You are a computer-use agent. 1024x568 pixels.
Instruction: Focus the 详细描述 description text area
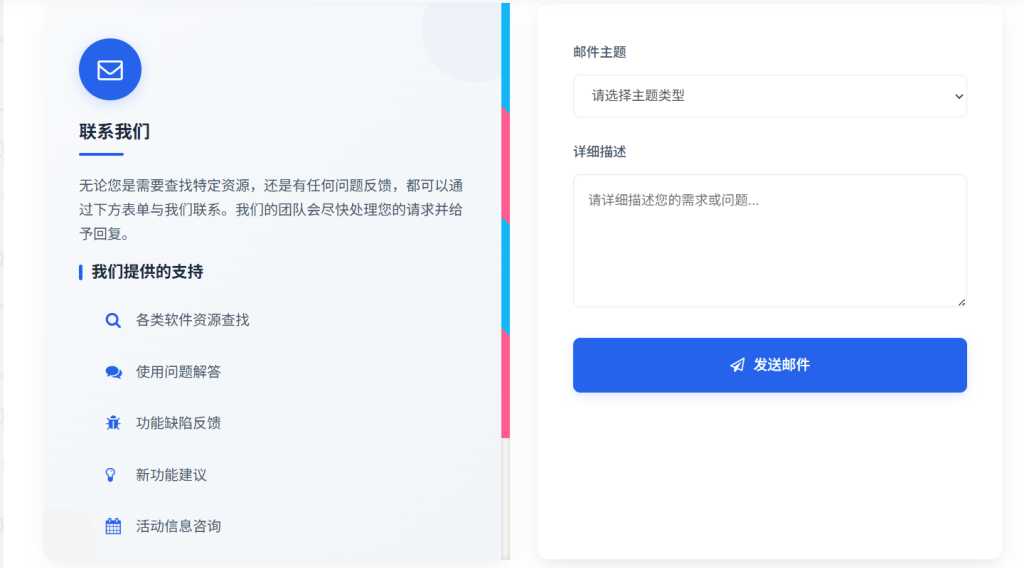click(x=768, y=240)
